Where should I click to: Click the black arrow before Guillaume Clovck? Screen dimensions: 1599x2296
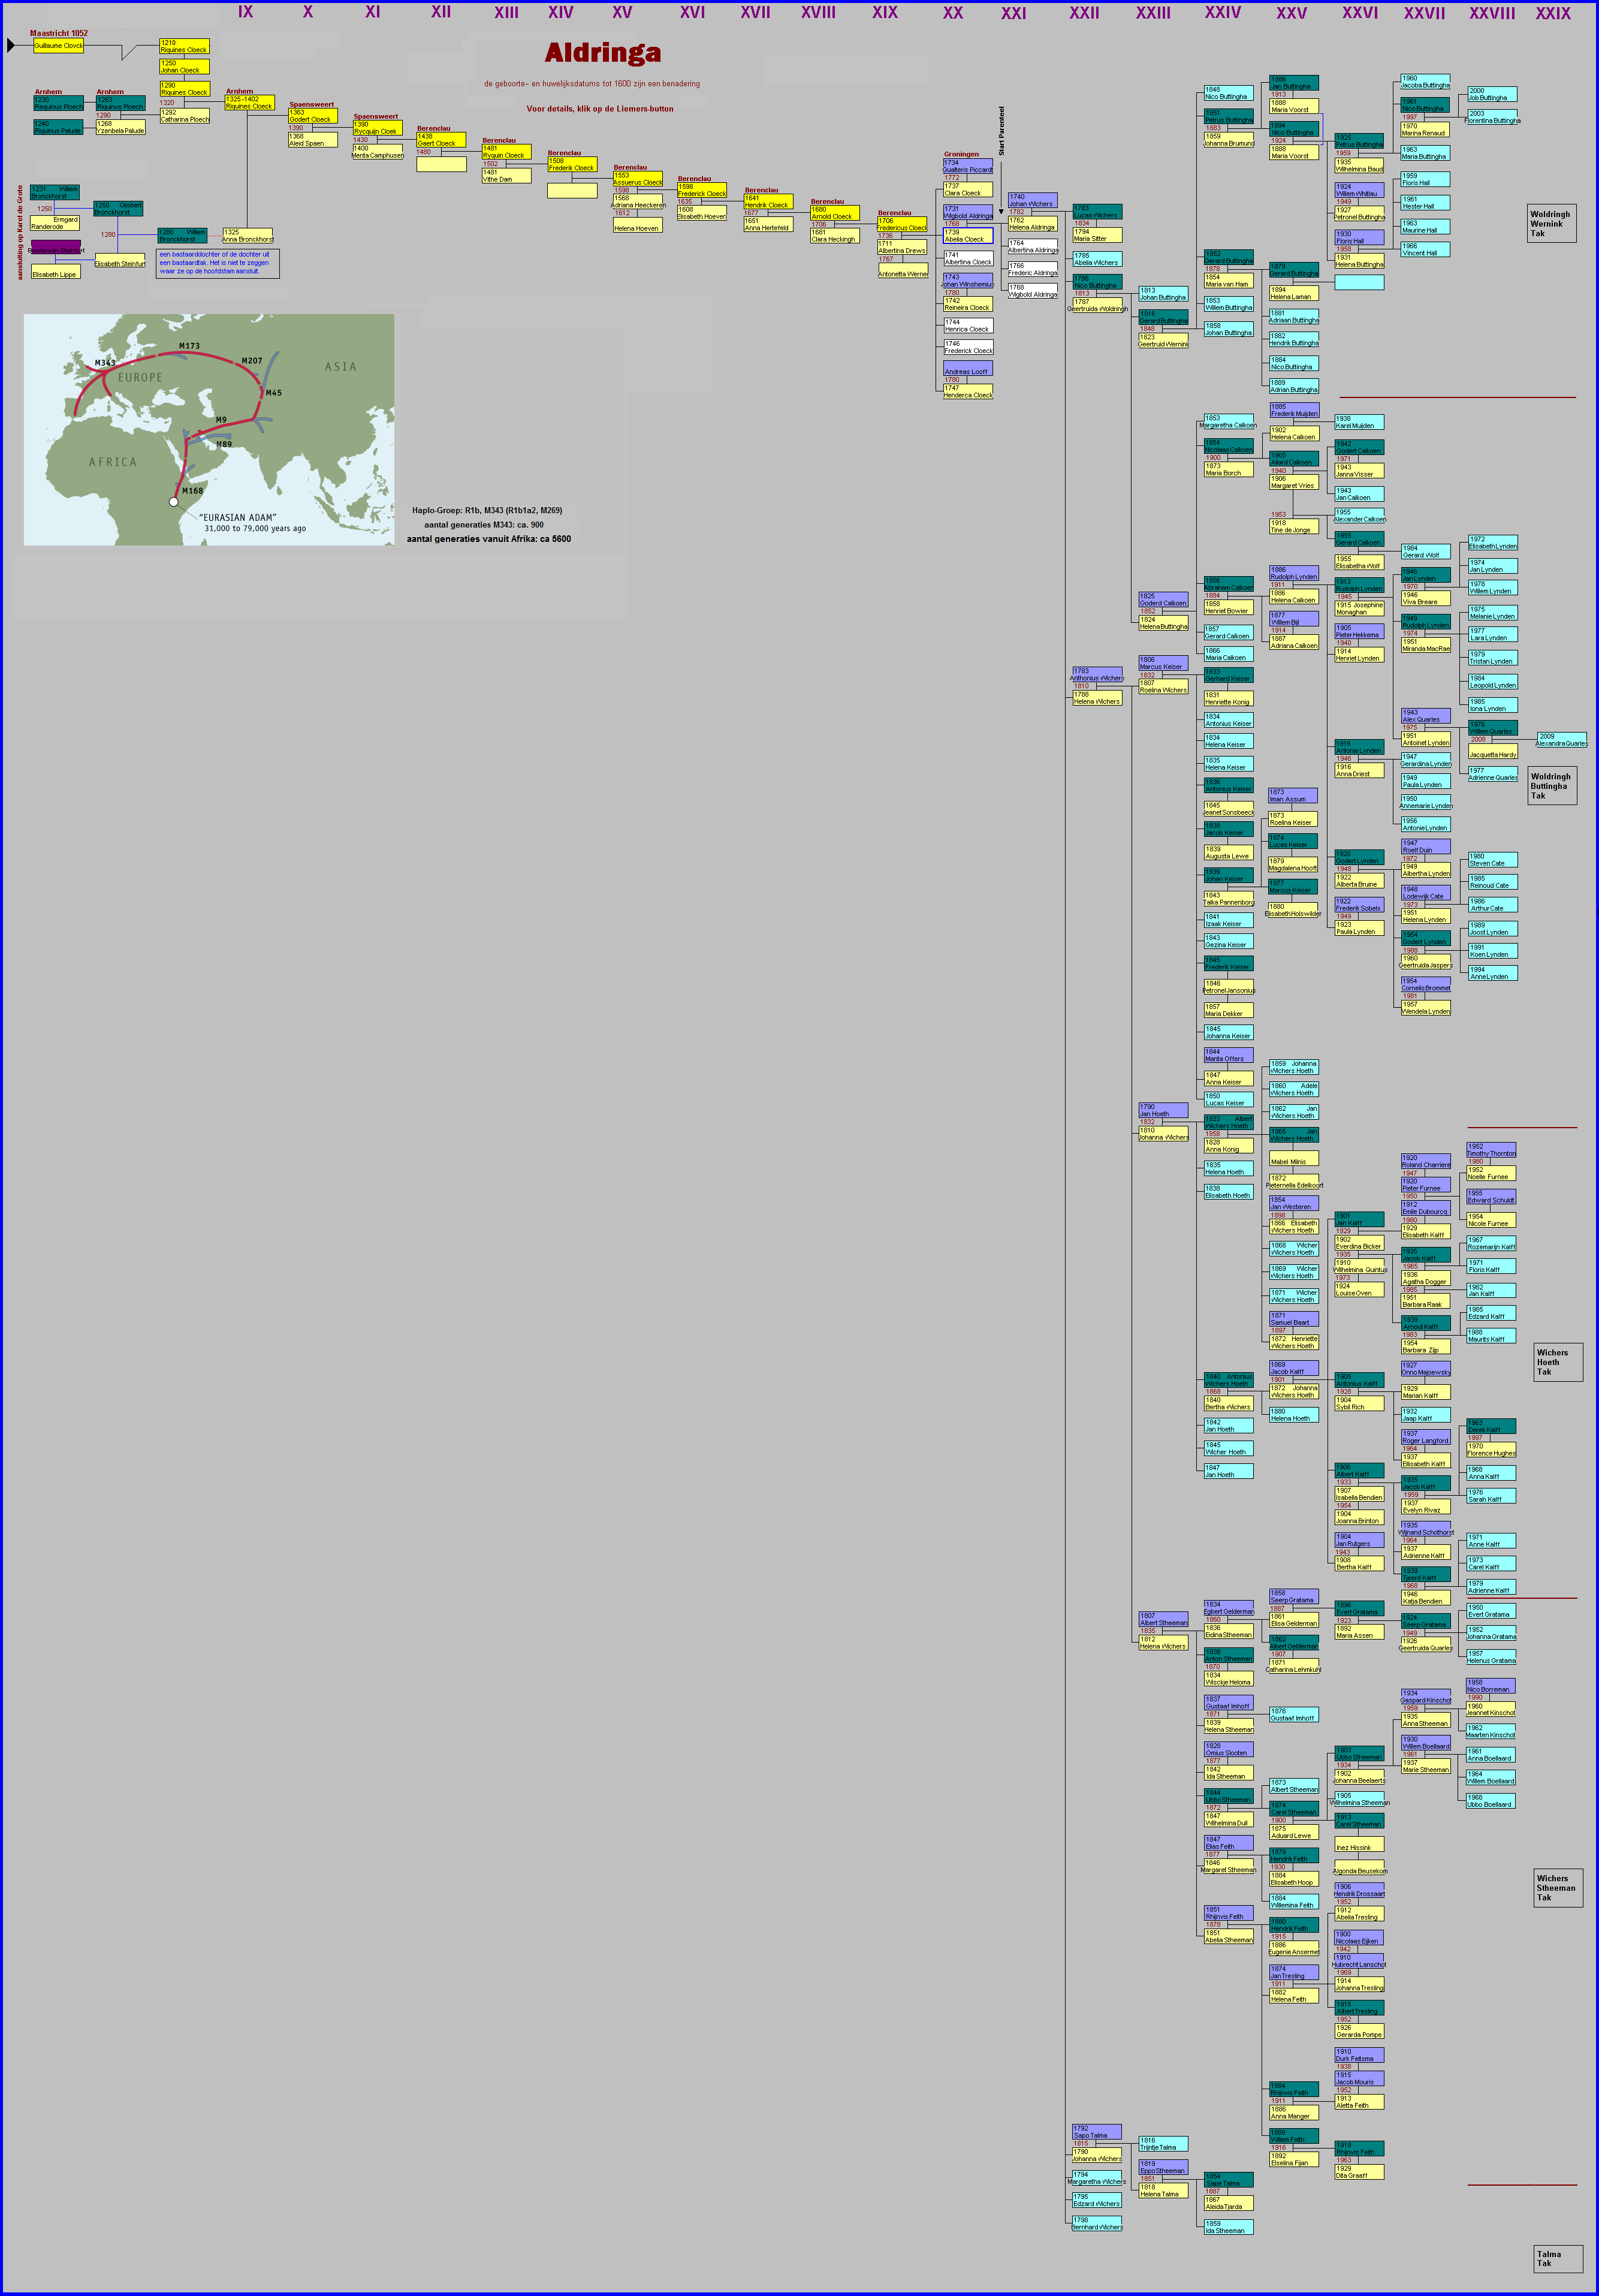click(11, 45)
